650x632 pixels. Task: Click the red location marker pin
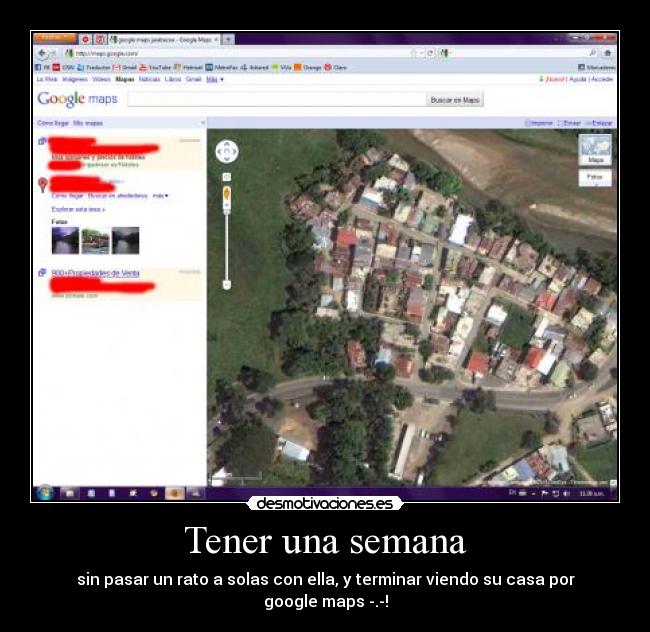coord(42,184)
